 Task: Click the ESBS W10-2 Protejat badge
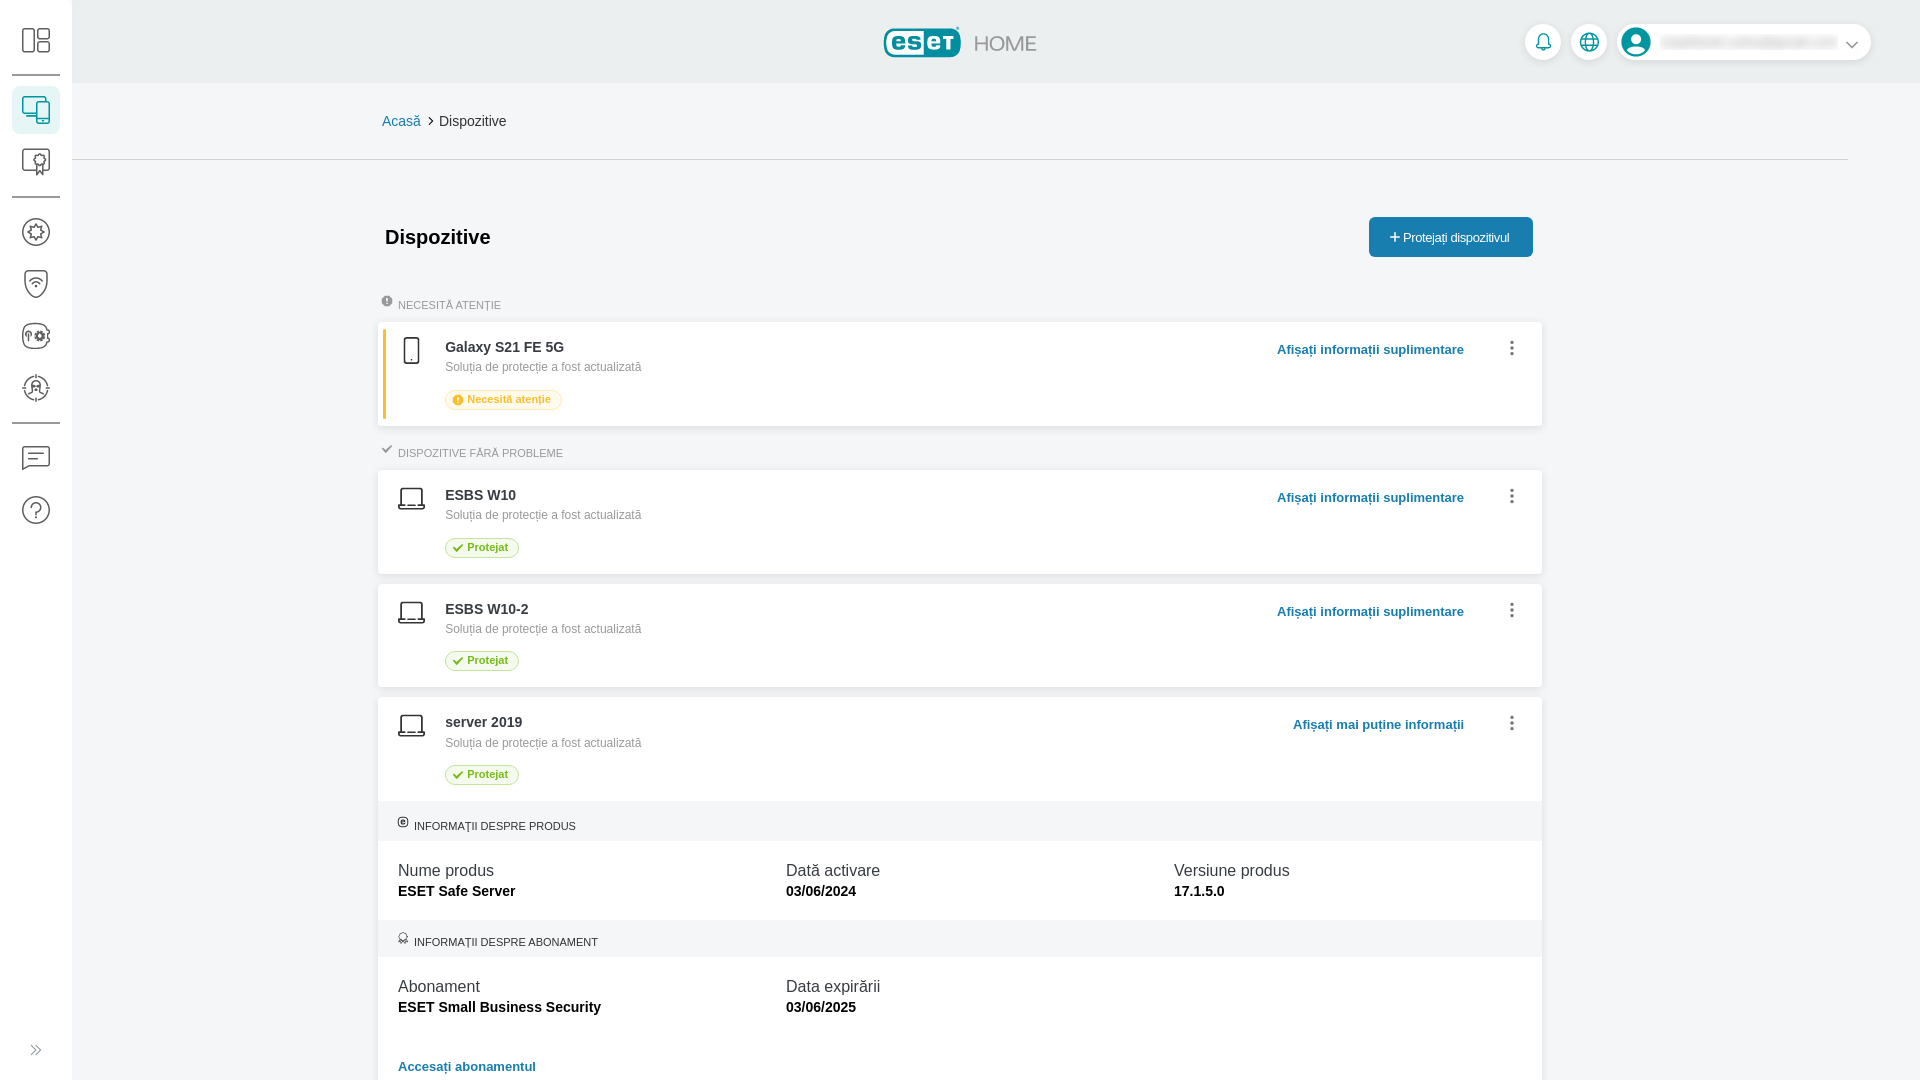point(482,661)
